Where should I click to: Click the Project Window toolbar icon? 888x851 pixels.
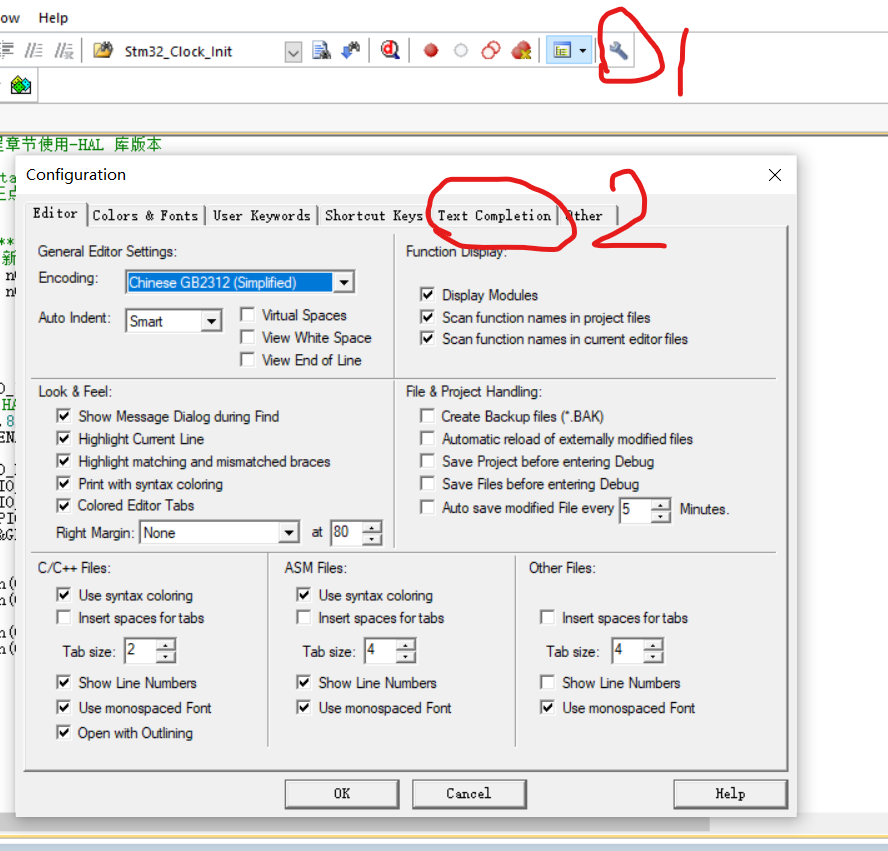pos(562,51)
